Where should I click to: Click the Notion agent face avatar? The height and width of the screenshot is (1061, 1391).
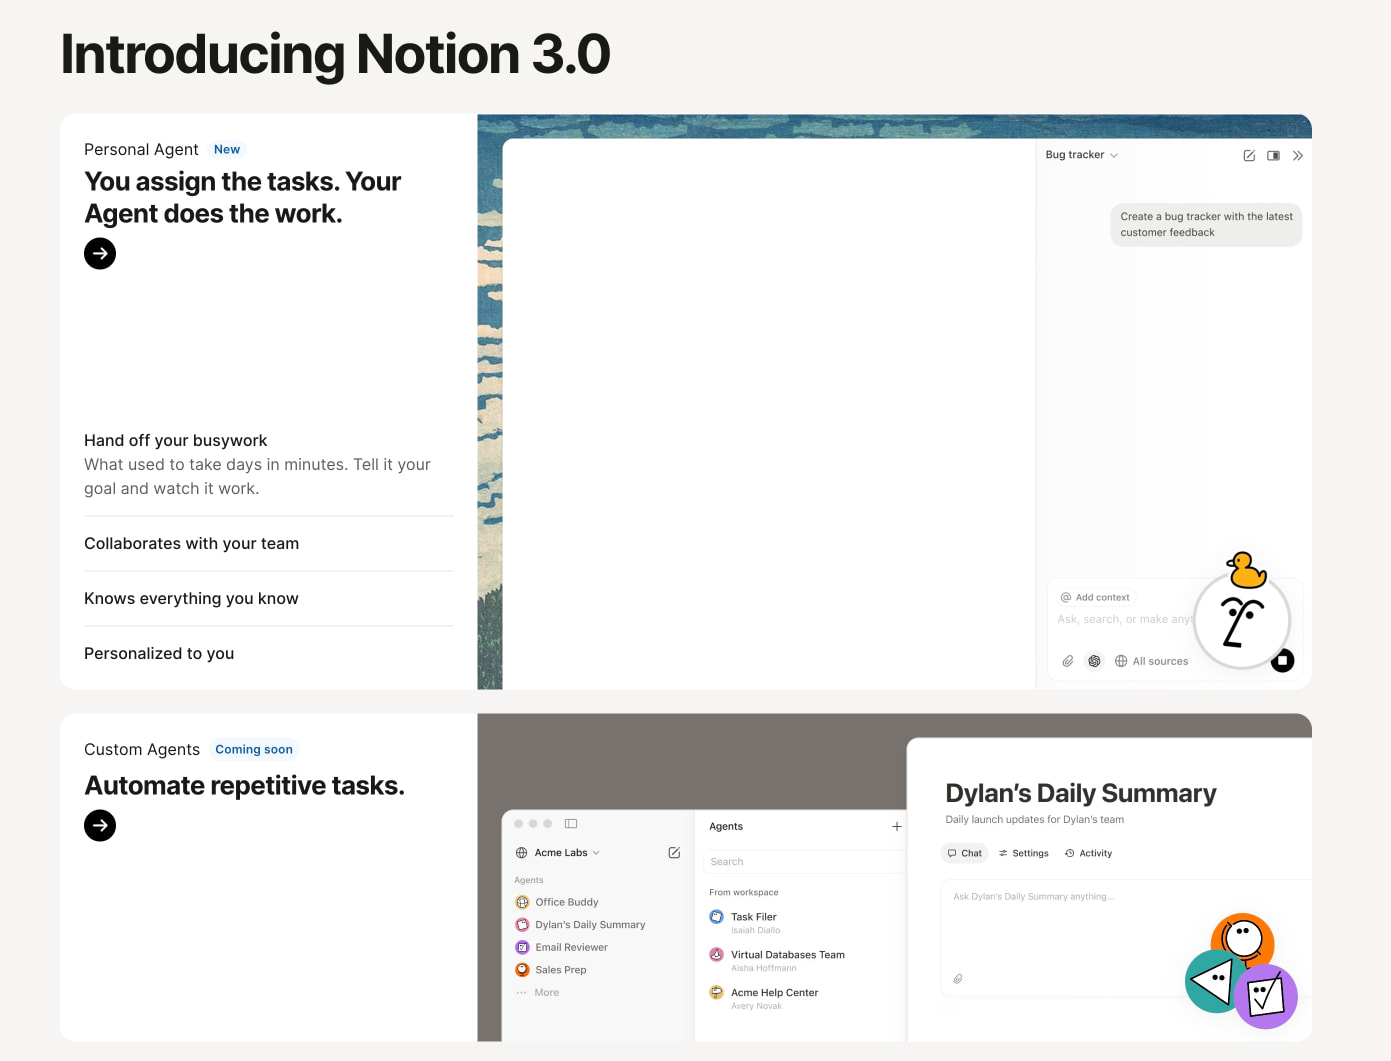[1242, 622]
